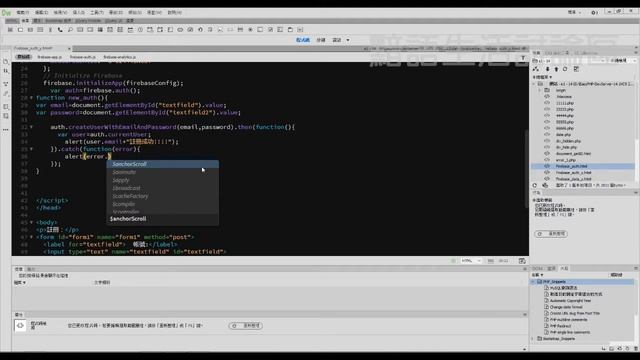Click the Apply Comment icon in left toolbar

6,107
